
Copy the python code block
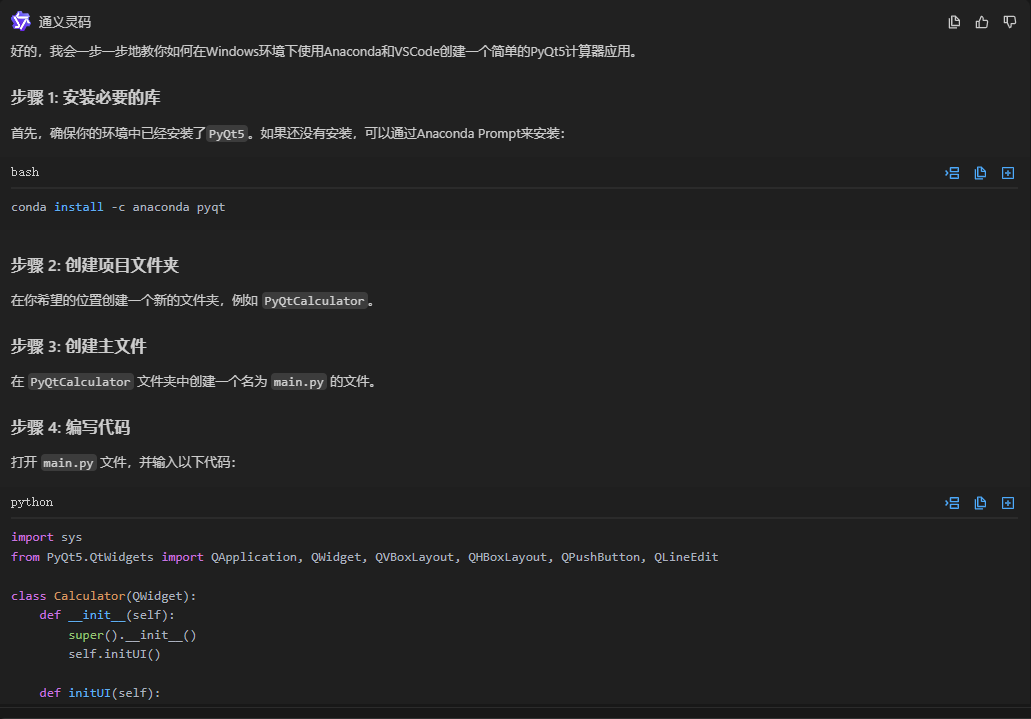(x=980, y=503)
